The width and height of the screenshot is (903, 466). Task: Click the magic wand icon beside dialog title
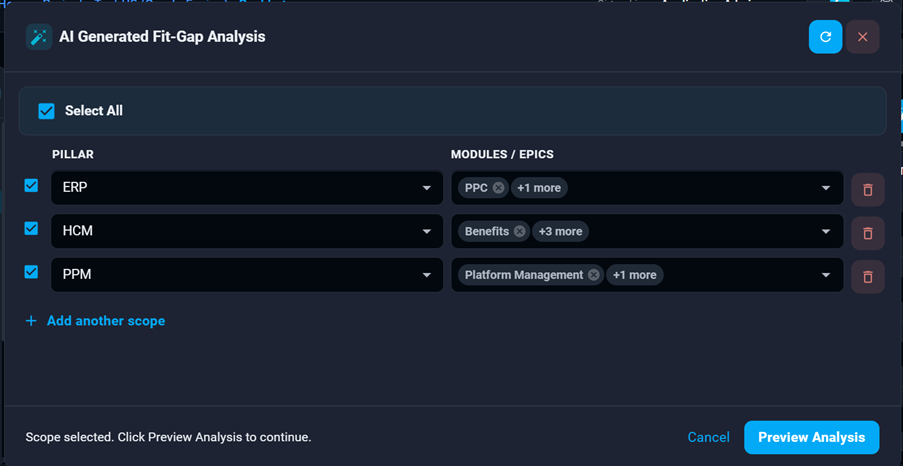click(39, 37)
